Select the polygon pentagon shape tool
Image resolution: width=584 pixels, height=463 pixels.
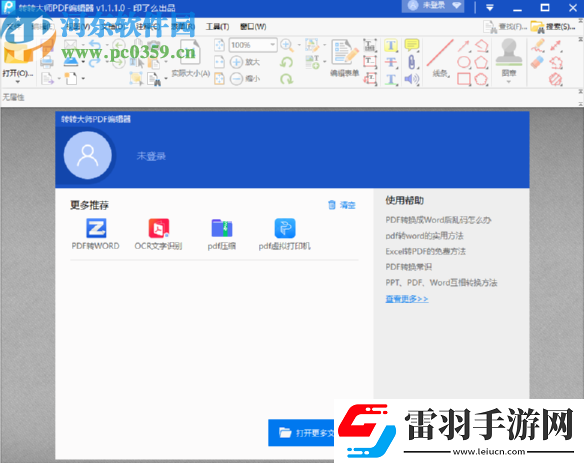481,62
